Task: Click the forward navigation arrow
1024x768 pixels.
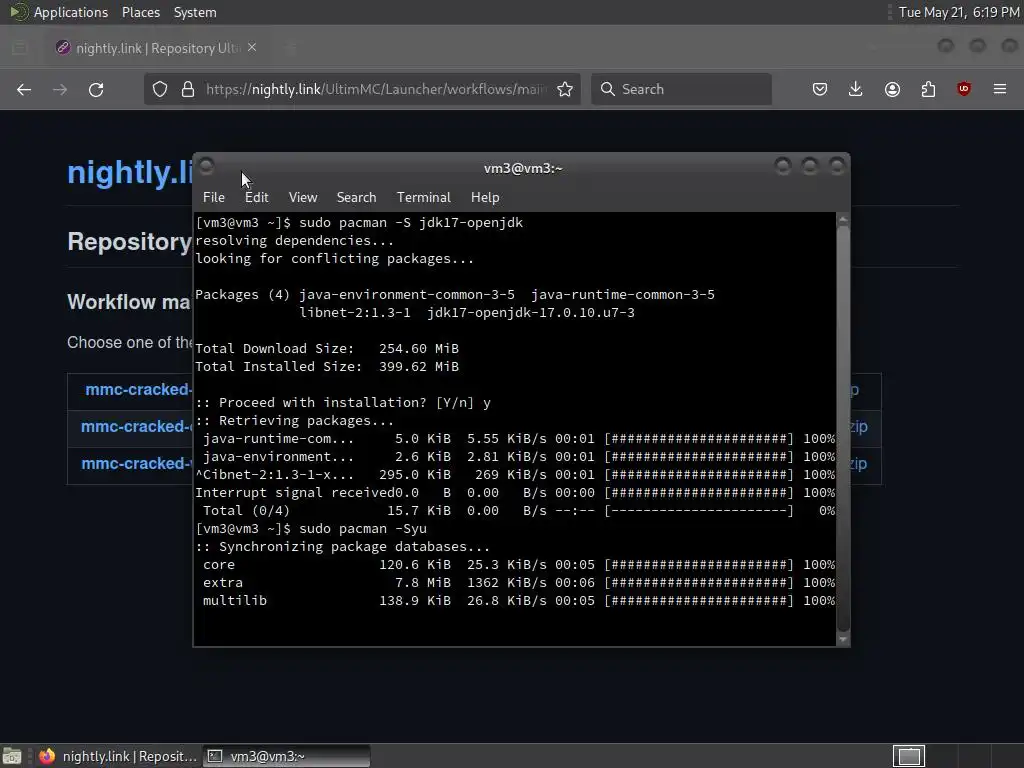Action: pos(60,89)
